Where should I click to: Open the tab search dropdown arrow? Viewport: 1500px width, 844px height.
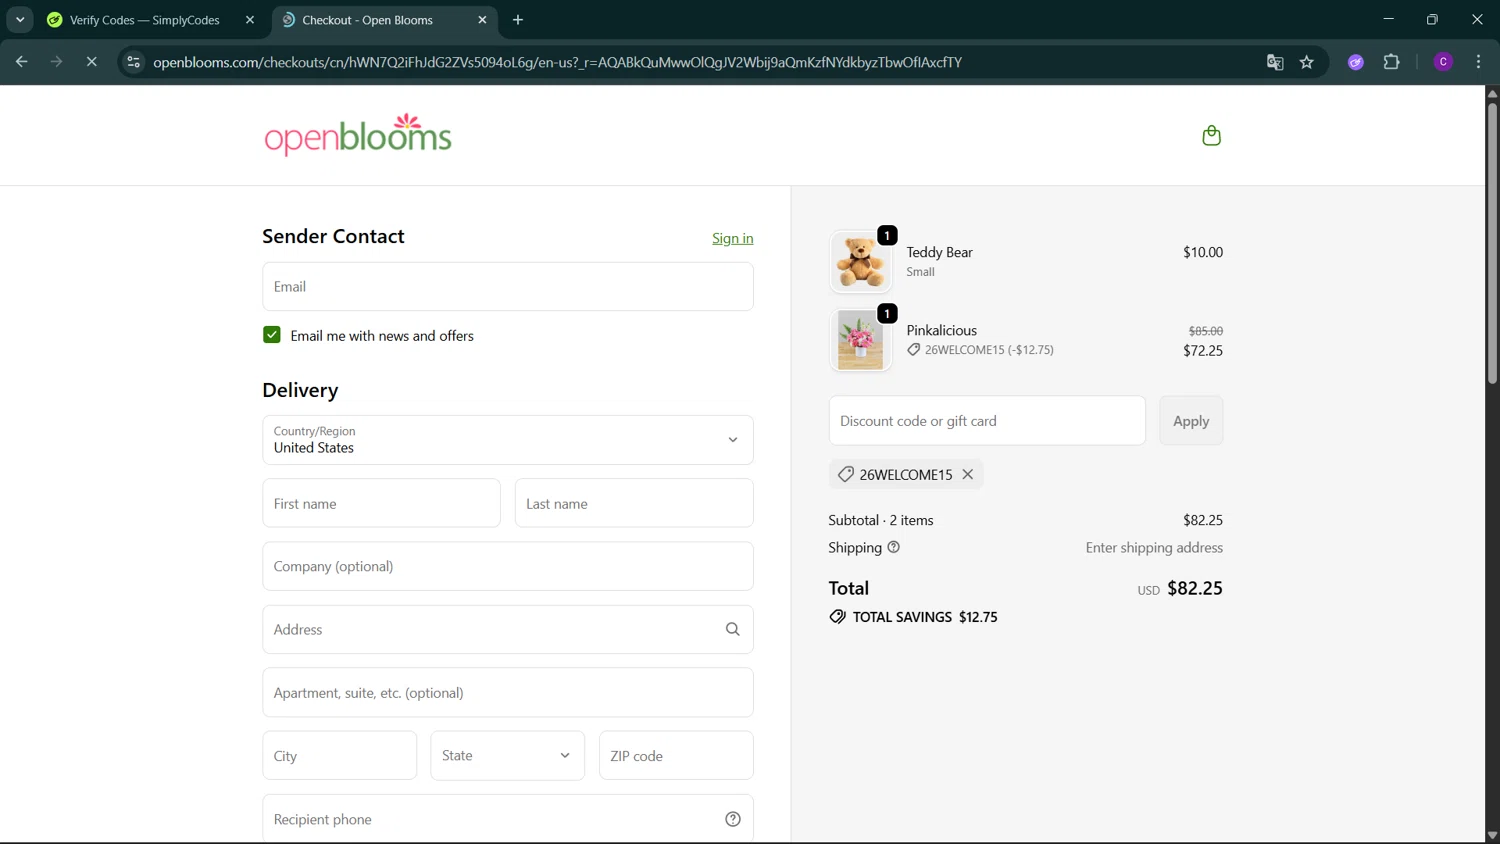tap(20, 20)
